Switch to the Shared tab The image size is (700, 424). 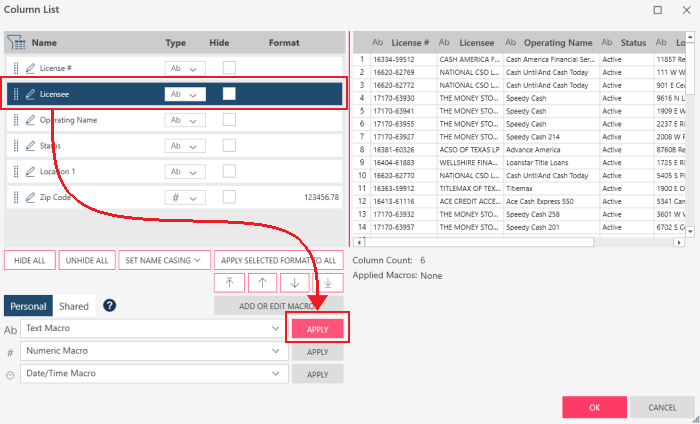(74, 306)
